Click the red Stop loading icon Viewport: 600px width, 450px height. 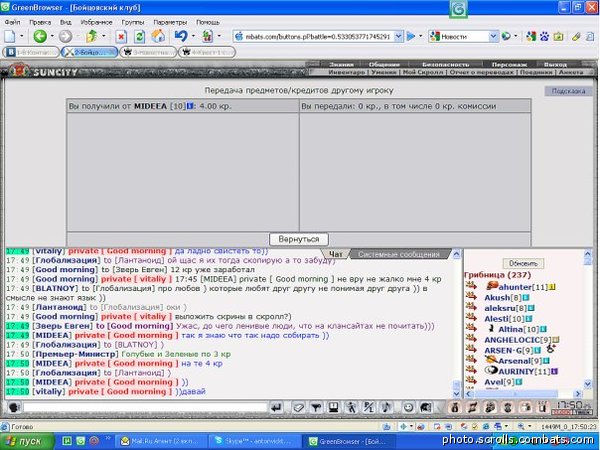(121, 37)
